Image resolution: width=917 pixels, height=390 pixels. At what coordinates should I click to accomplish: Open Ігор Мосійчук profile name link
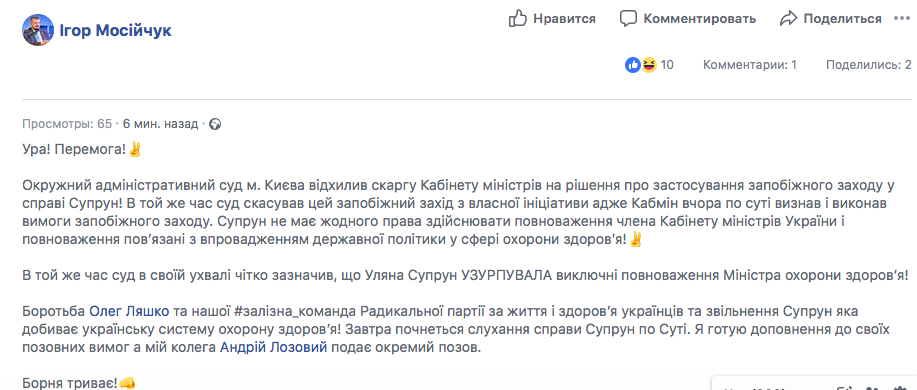116,30
